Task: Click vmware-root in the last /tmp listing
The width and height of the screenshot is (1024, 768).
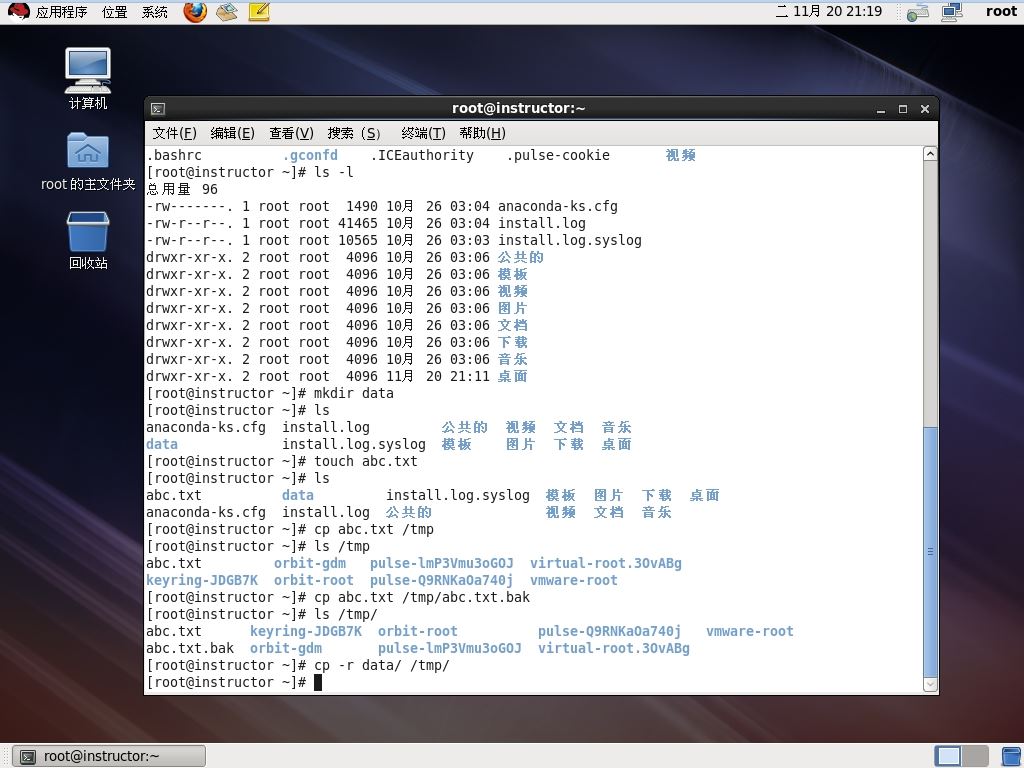Action: (750, 631)
